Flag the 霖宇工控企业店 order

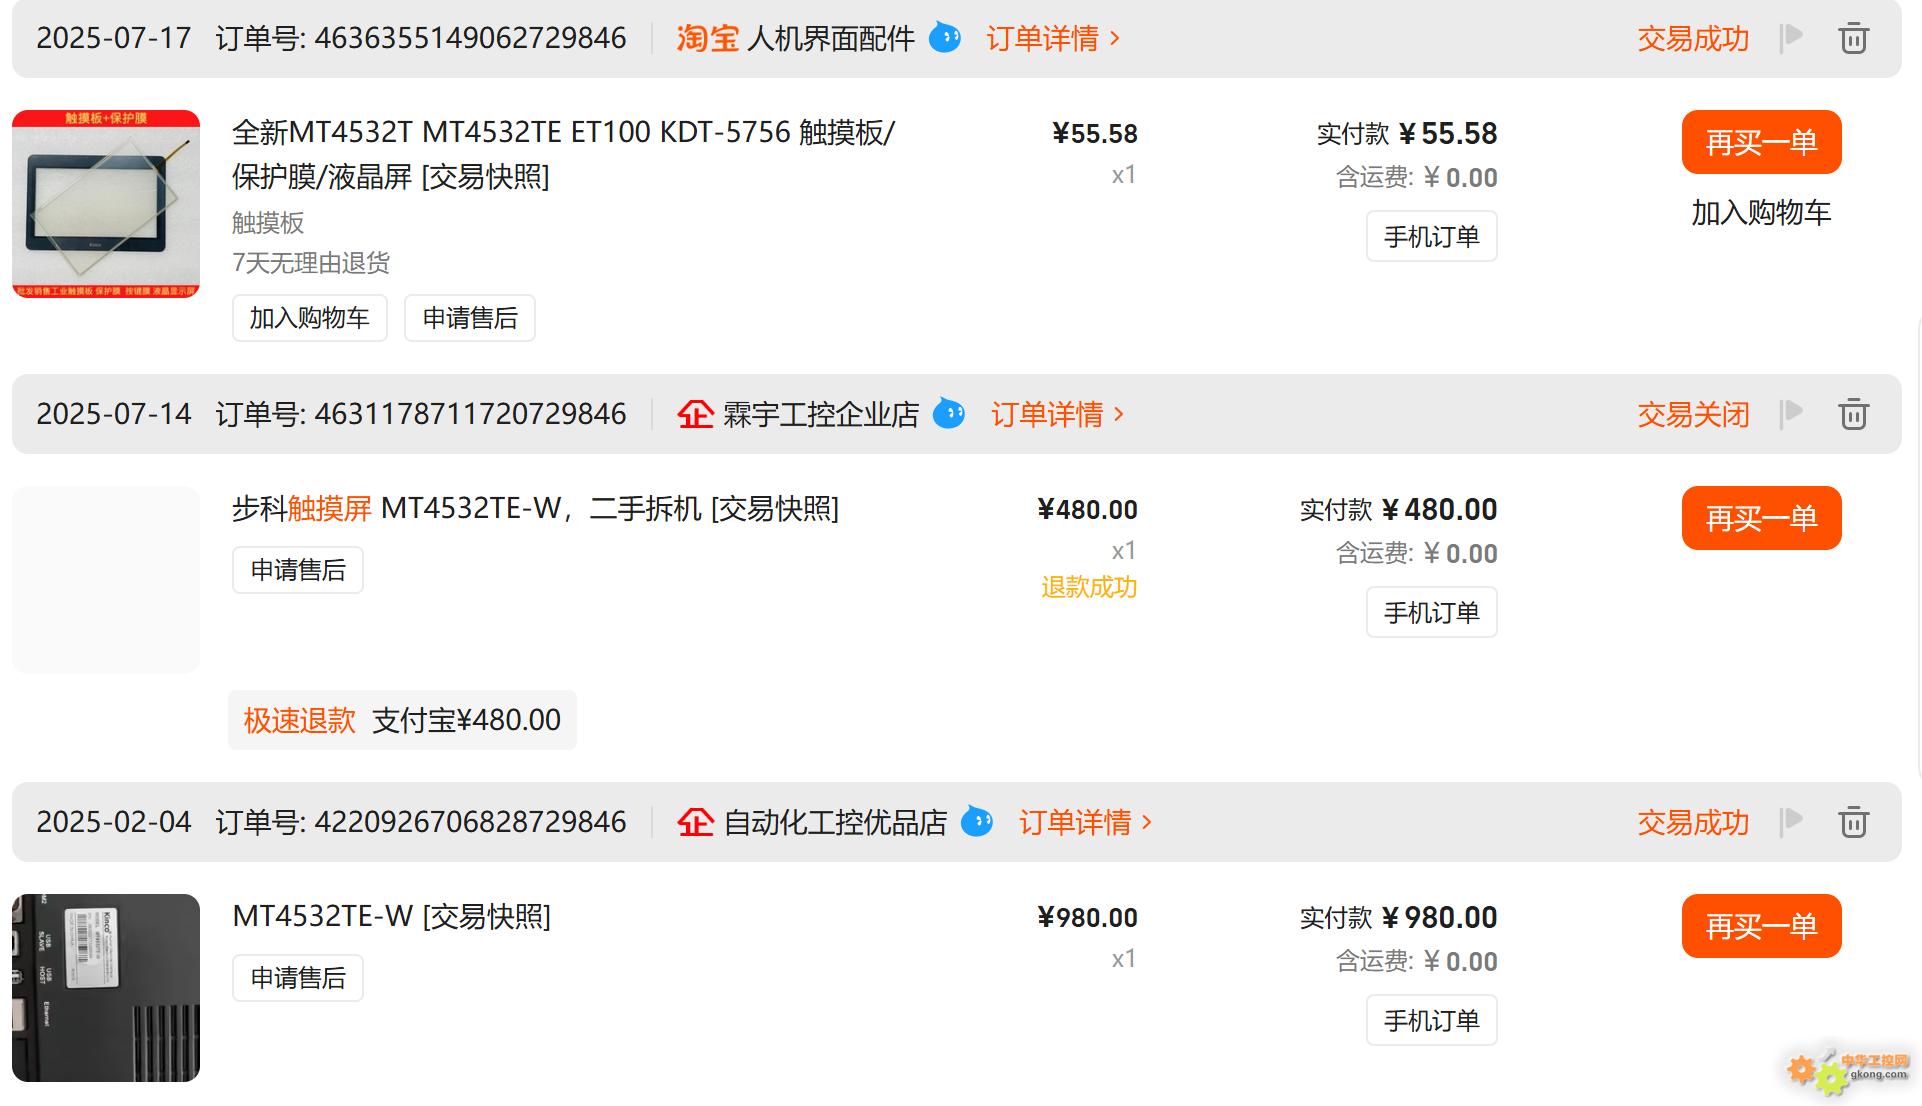(1792, 414)
